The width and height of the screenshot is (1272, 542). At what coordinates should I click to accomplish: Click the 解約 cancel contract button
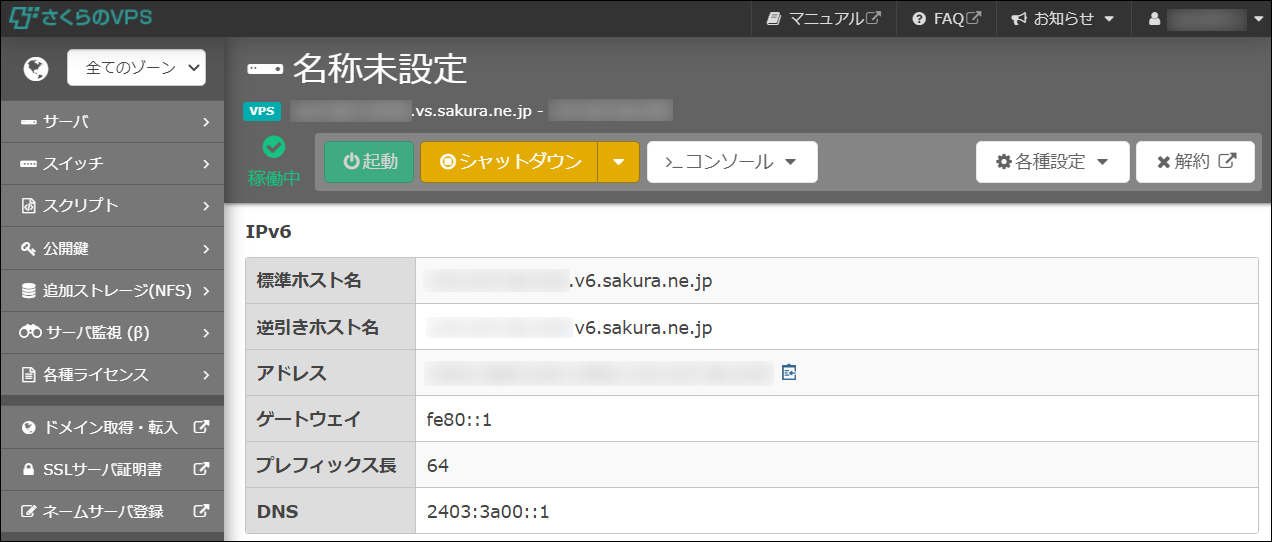[x=1195, y=162]
